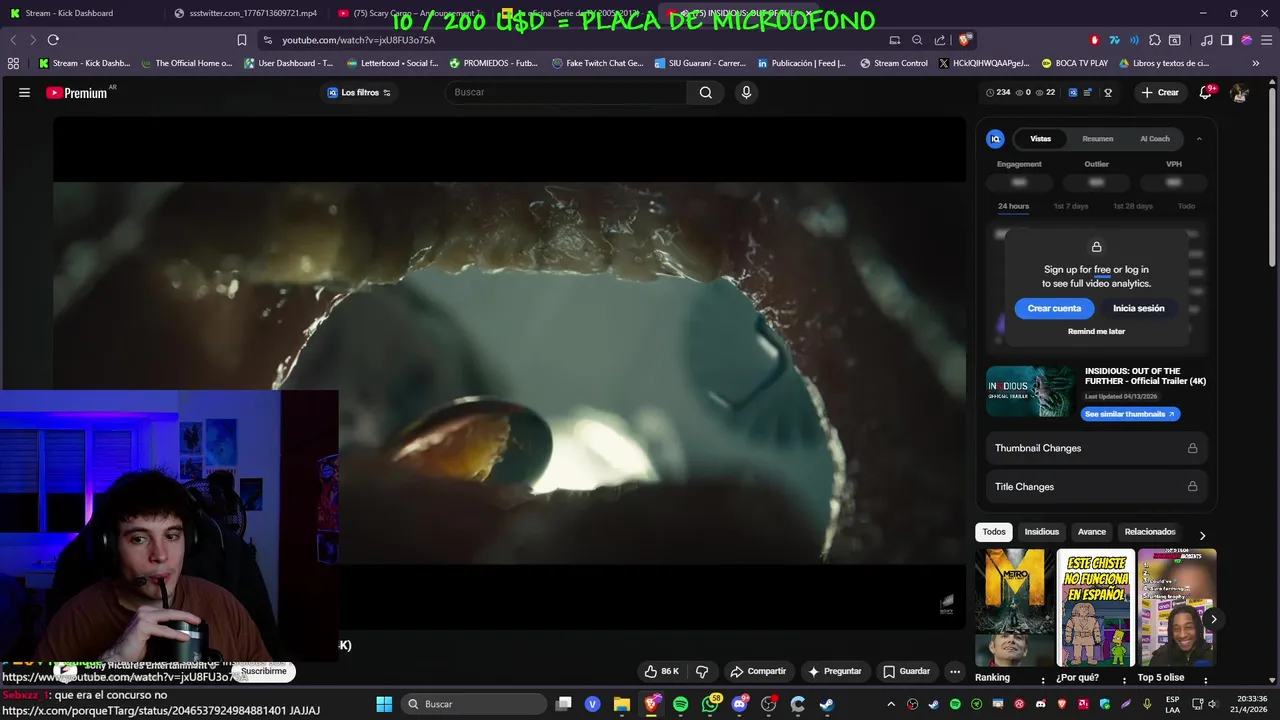The height and width of the screenshot is (720, 1280).
Task: Click the Windows Start button
Action: [384, 704]
